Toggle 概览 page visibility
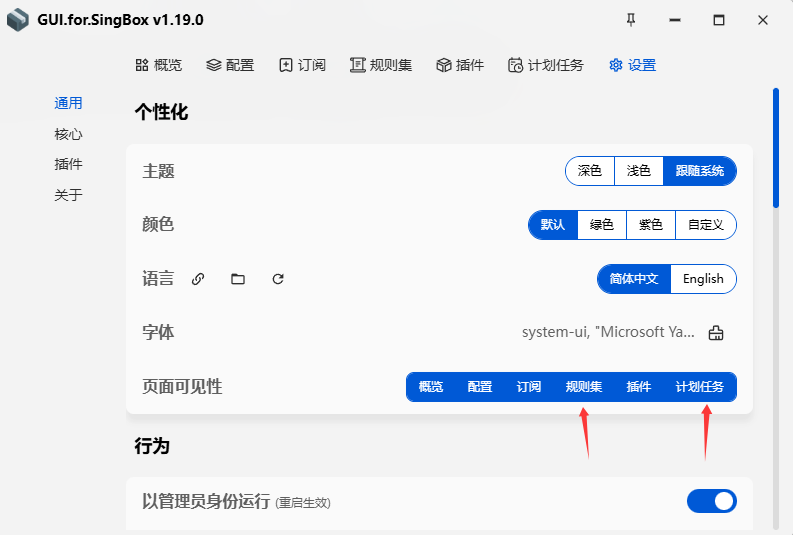Viewport: 793px width, 535px height. point(431,387)
